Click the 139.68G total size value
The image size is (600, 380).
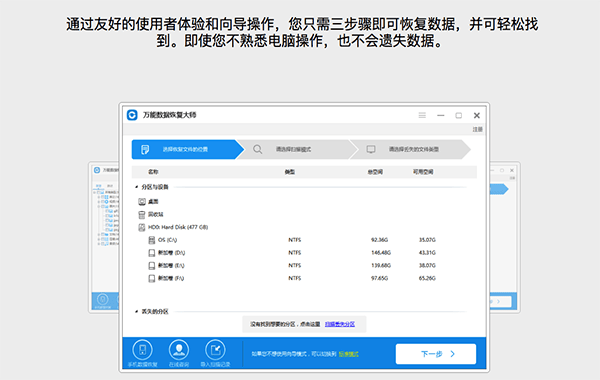381,265
